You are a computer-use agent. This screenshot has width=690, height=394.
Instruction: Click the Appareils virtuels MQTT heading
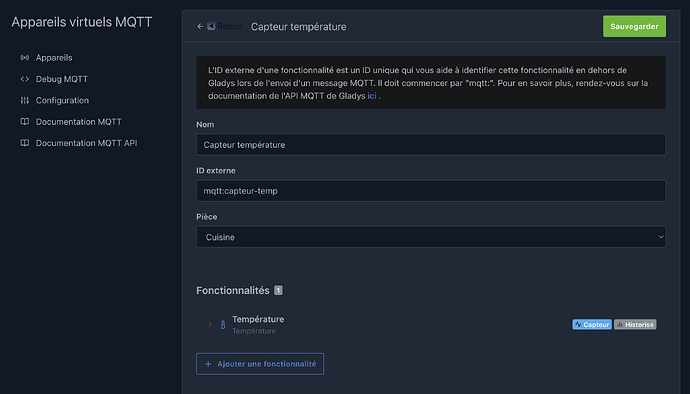(x=82, y=22)
